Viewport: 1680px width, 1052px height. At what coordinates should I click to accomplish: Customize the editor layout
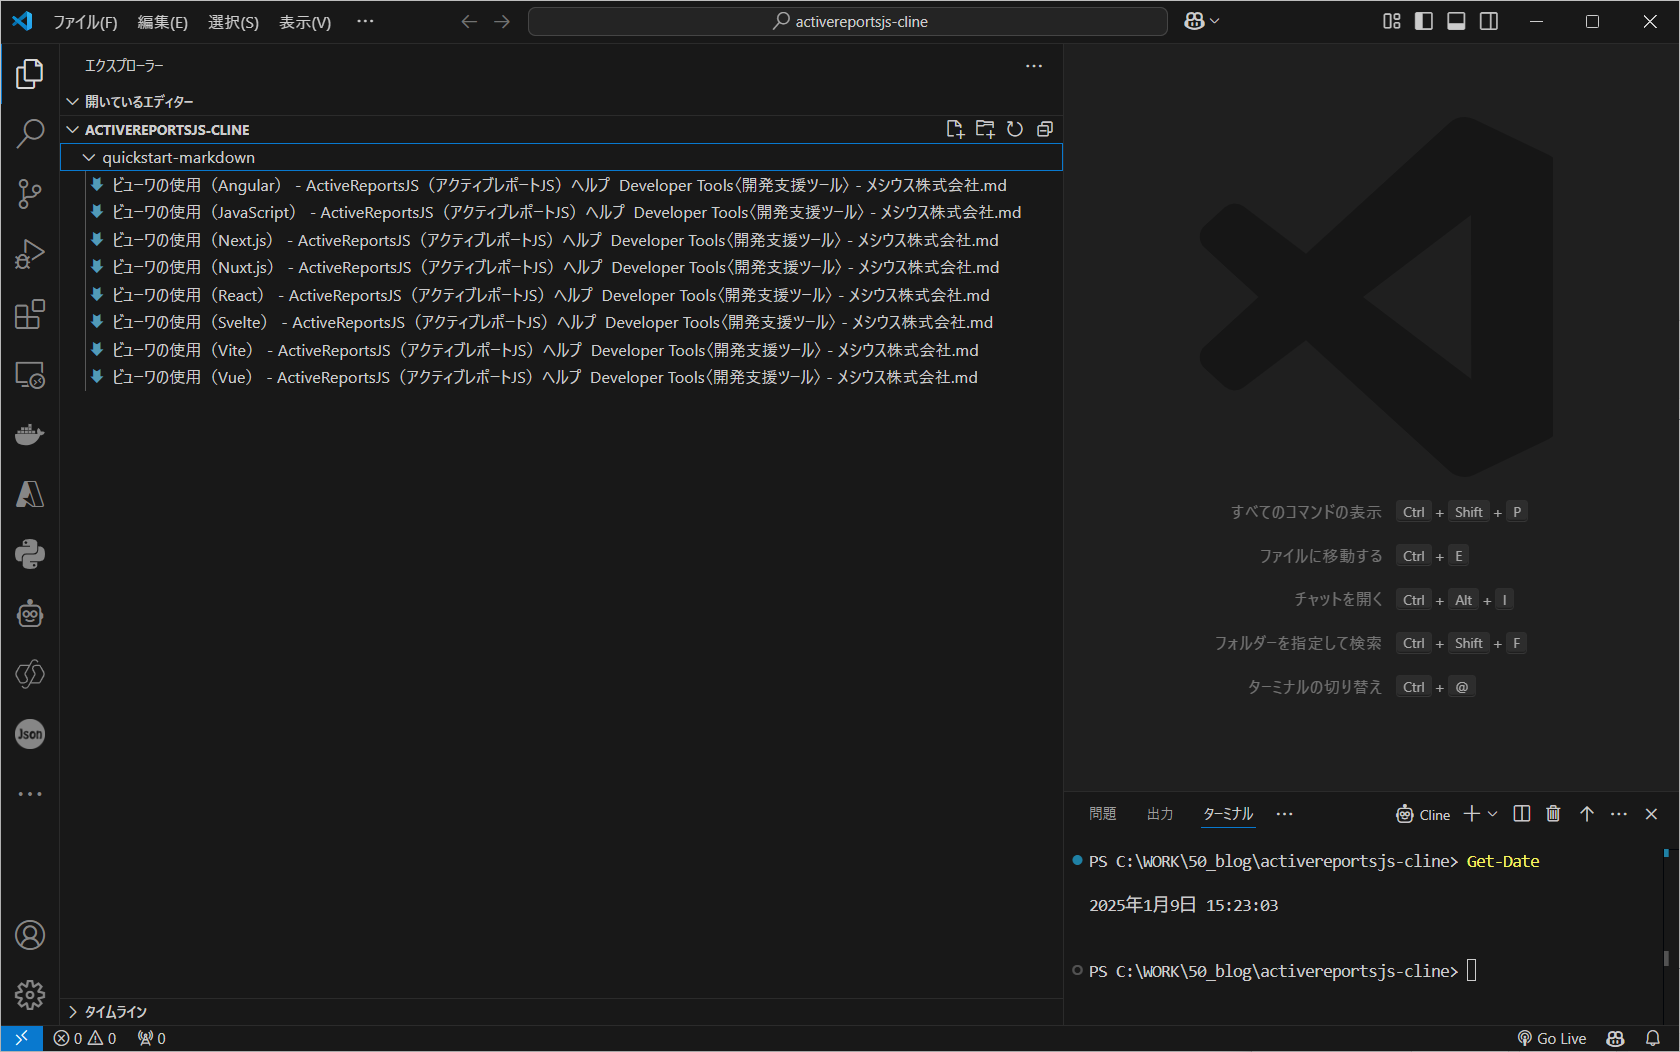pyautogui.click(x=1392, y=21)
